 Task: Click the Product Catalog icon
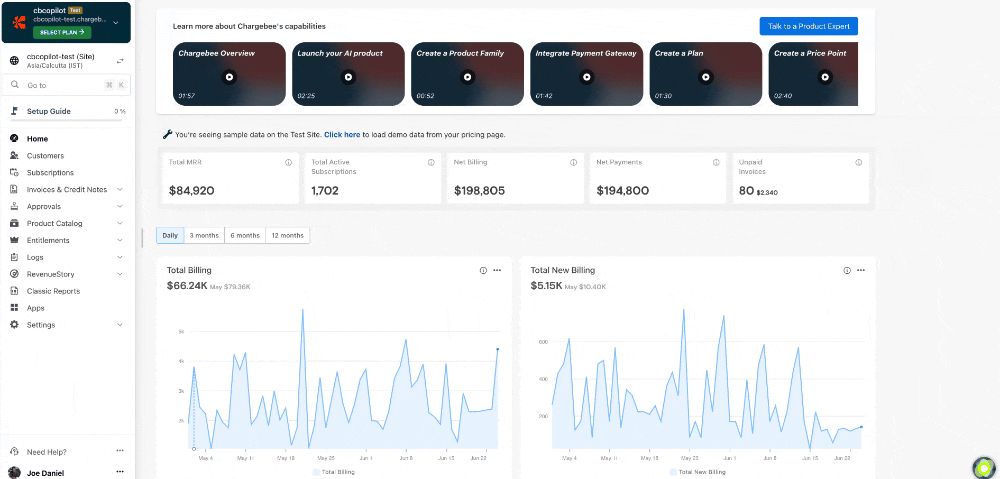pyautogui.click(x=14, y=223)
